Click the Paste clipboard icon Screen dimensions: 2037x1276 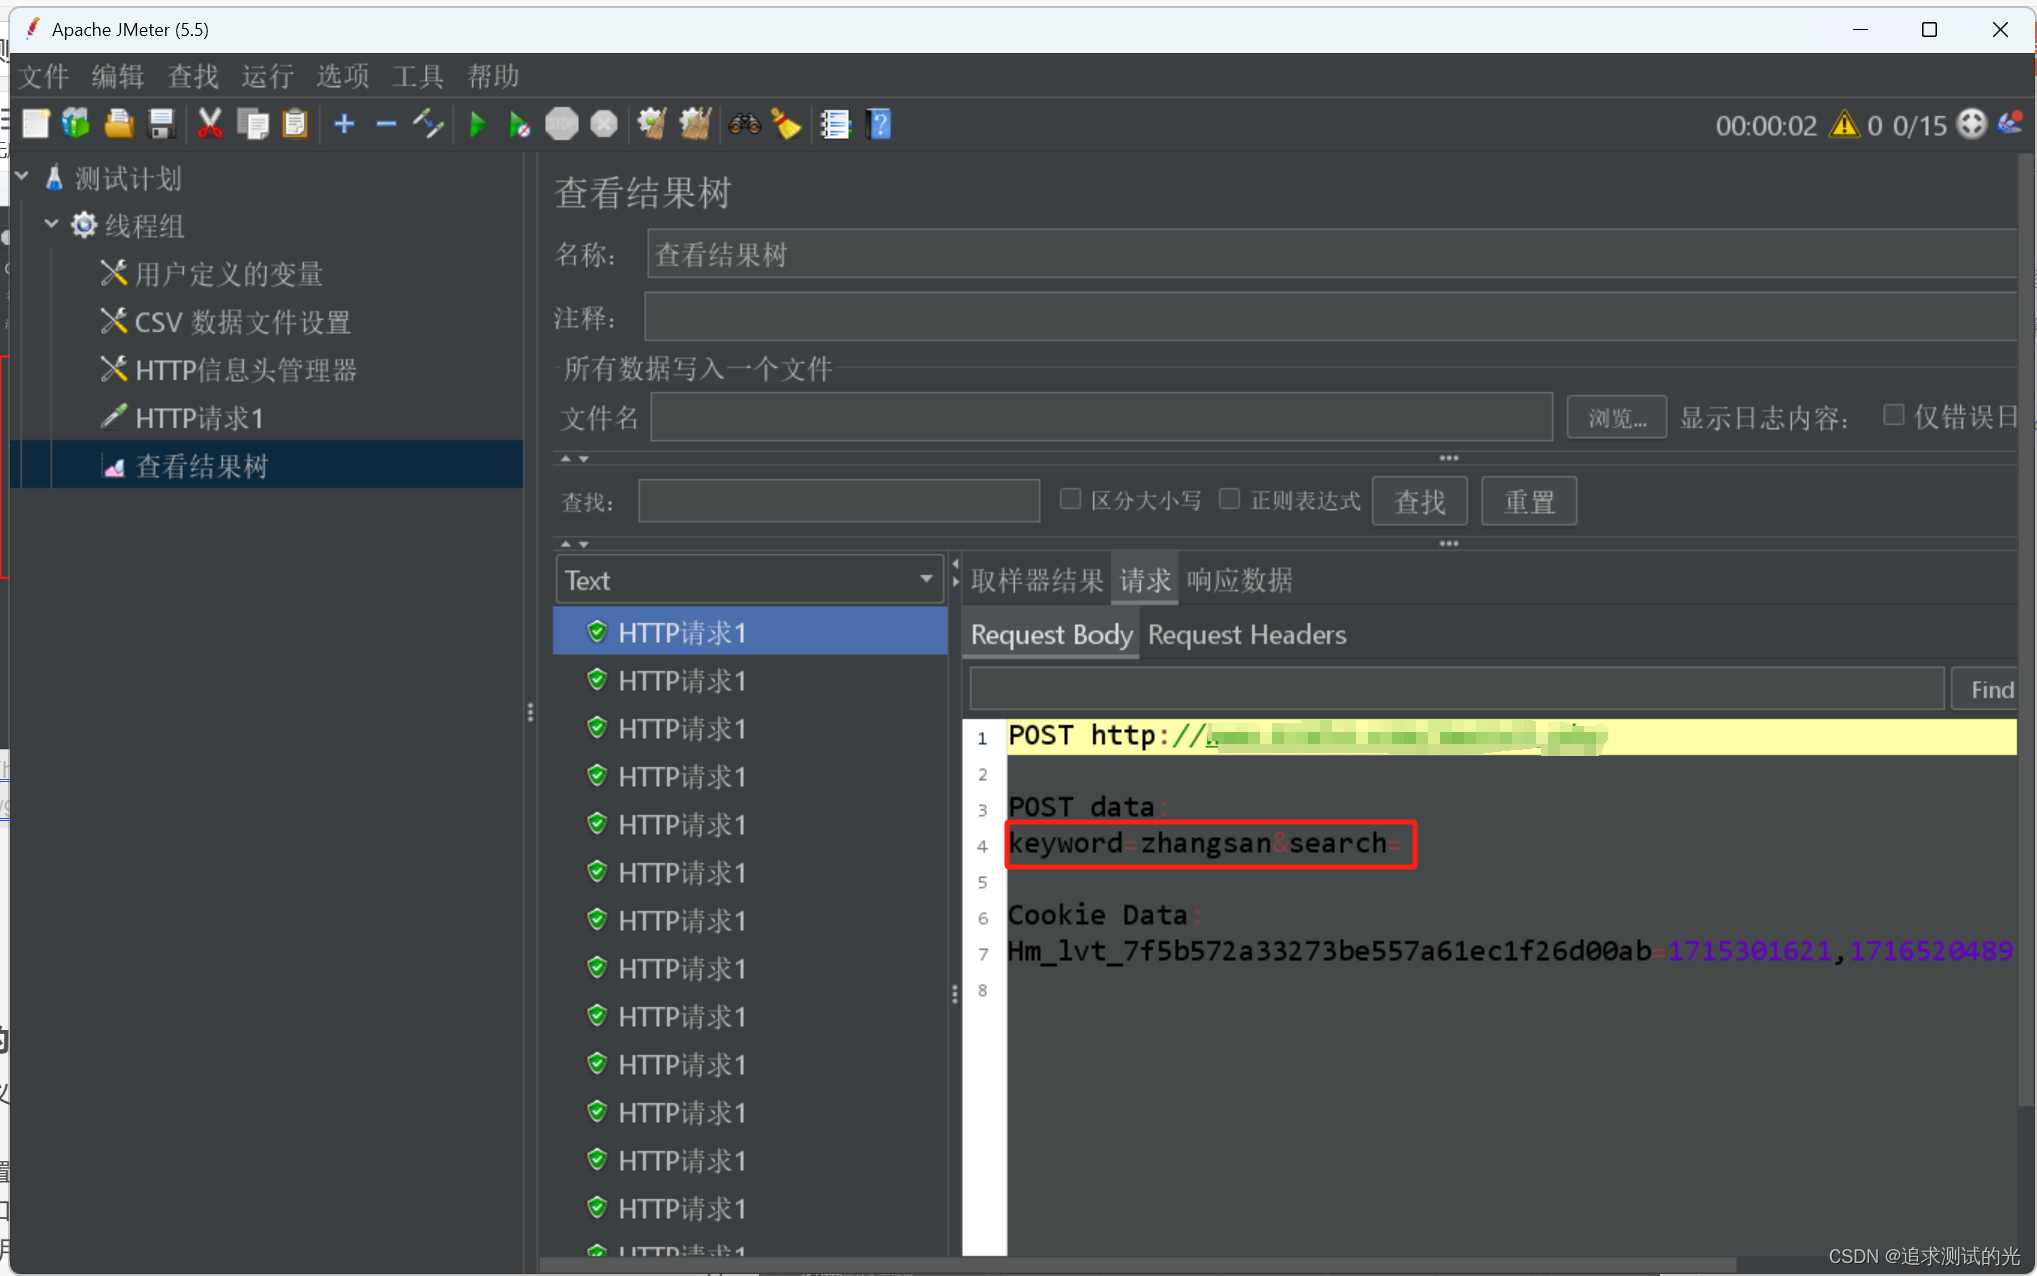(295, 124)
